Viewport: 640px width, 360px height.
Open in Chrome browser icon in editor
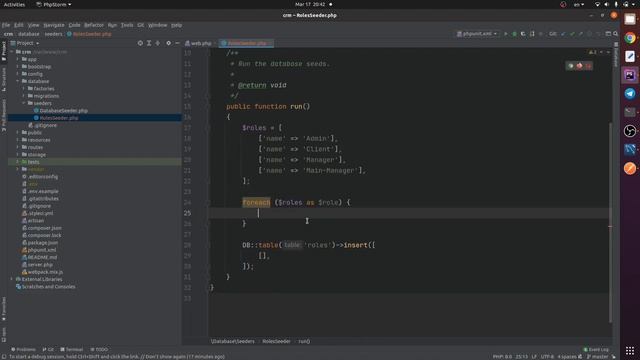pos(571,66)
